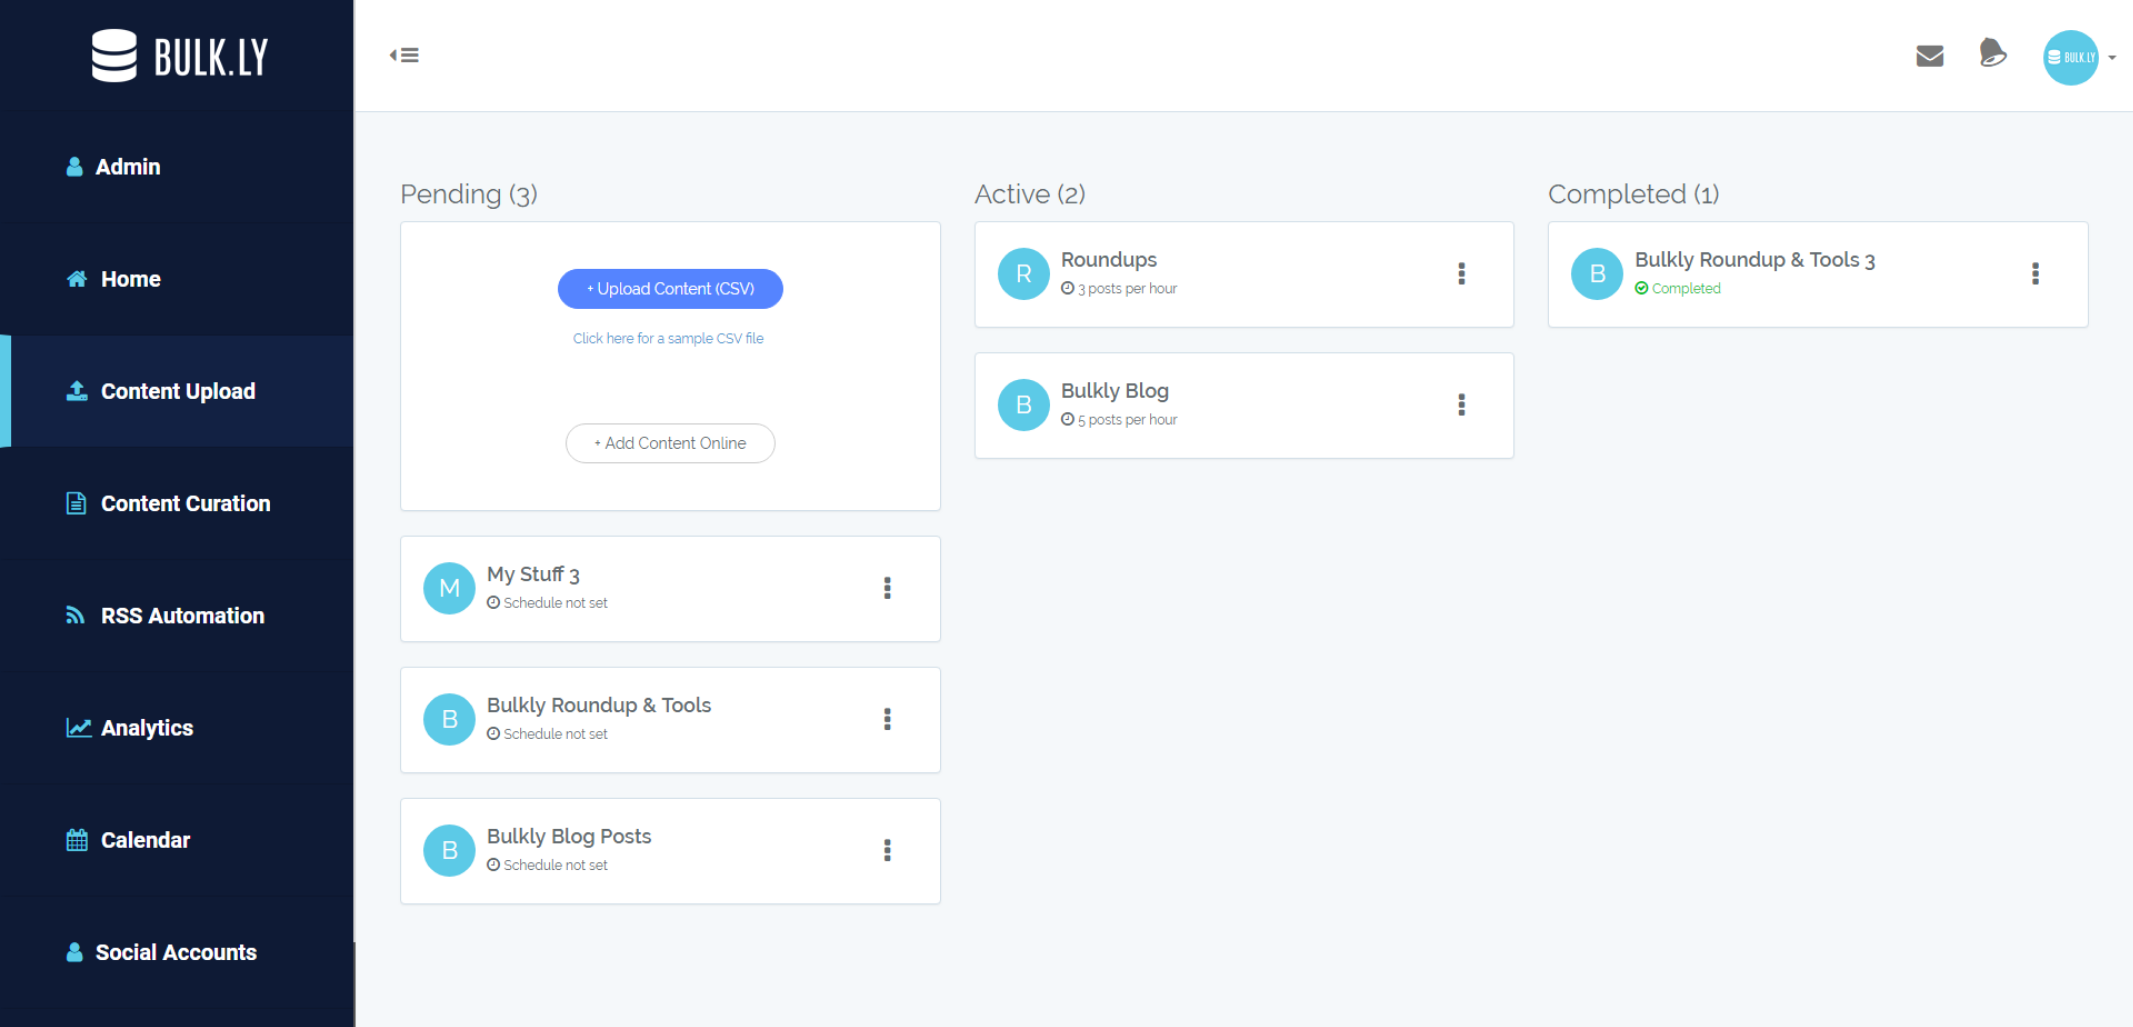Click the Social Accounts person icon
The image size is (2133, 1027).
point(74,952)
